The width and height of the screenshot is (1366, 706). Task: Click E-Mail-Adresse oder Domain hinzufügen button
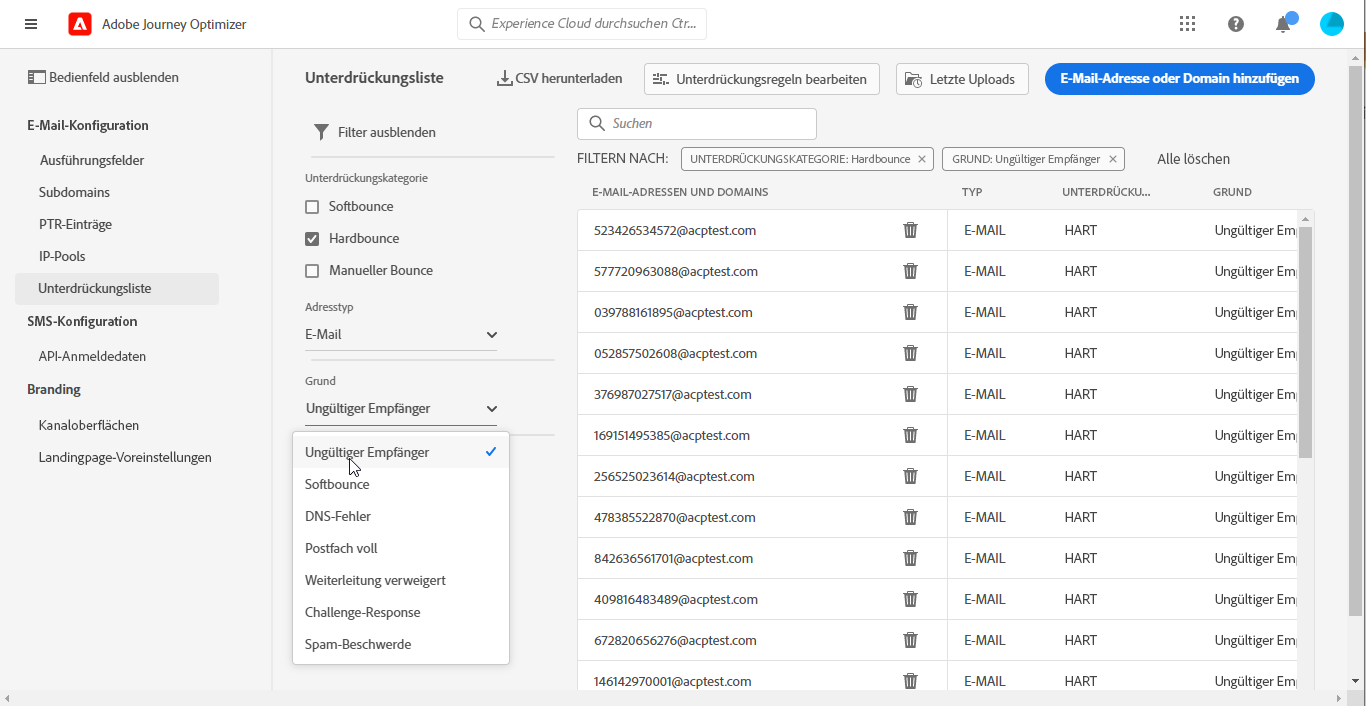1179,79
